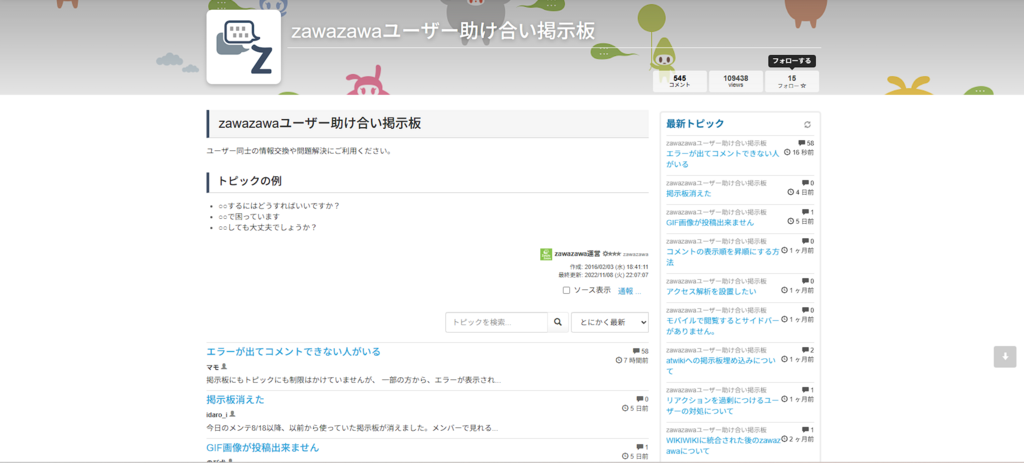Open main topic エラーが出てコメントできない人がいる

click(293, 351)
